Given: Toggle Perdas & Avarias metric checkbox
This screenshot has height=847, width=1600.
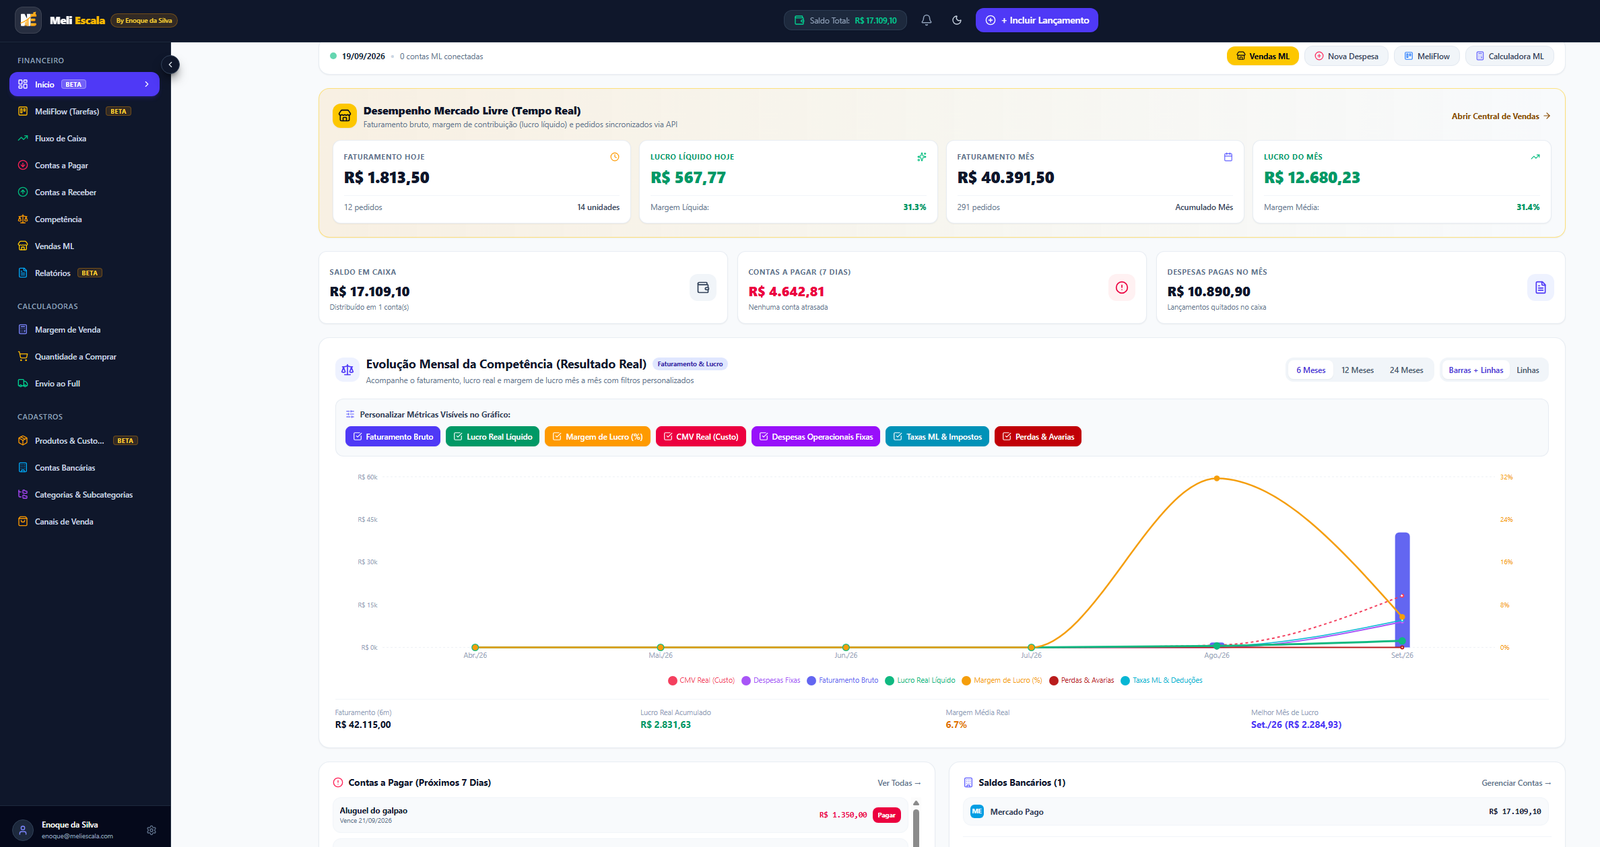Looking at the screenshot, I should 1038,437.
